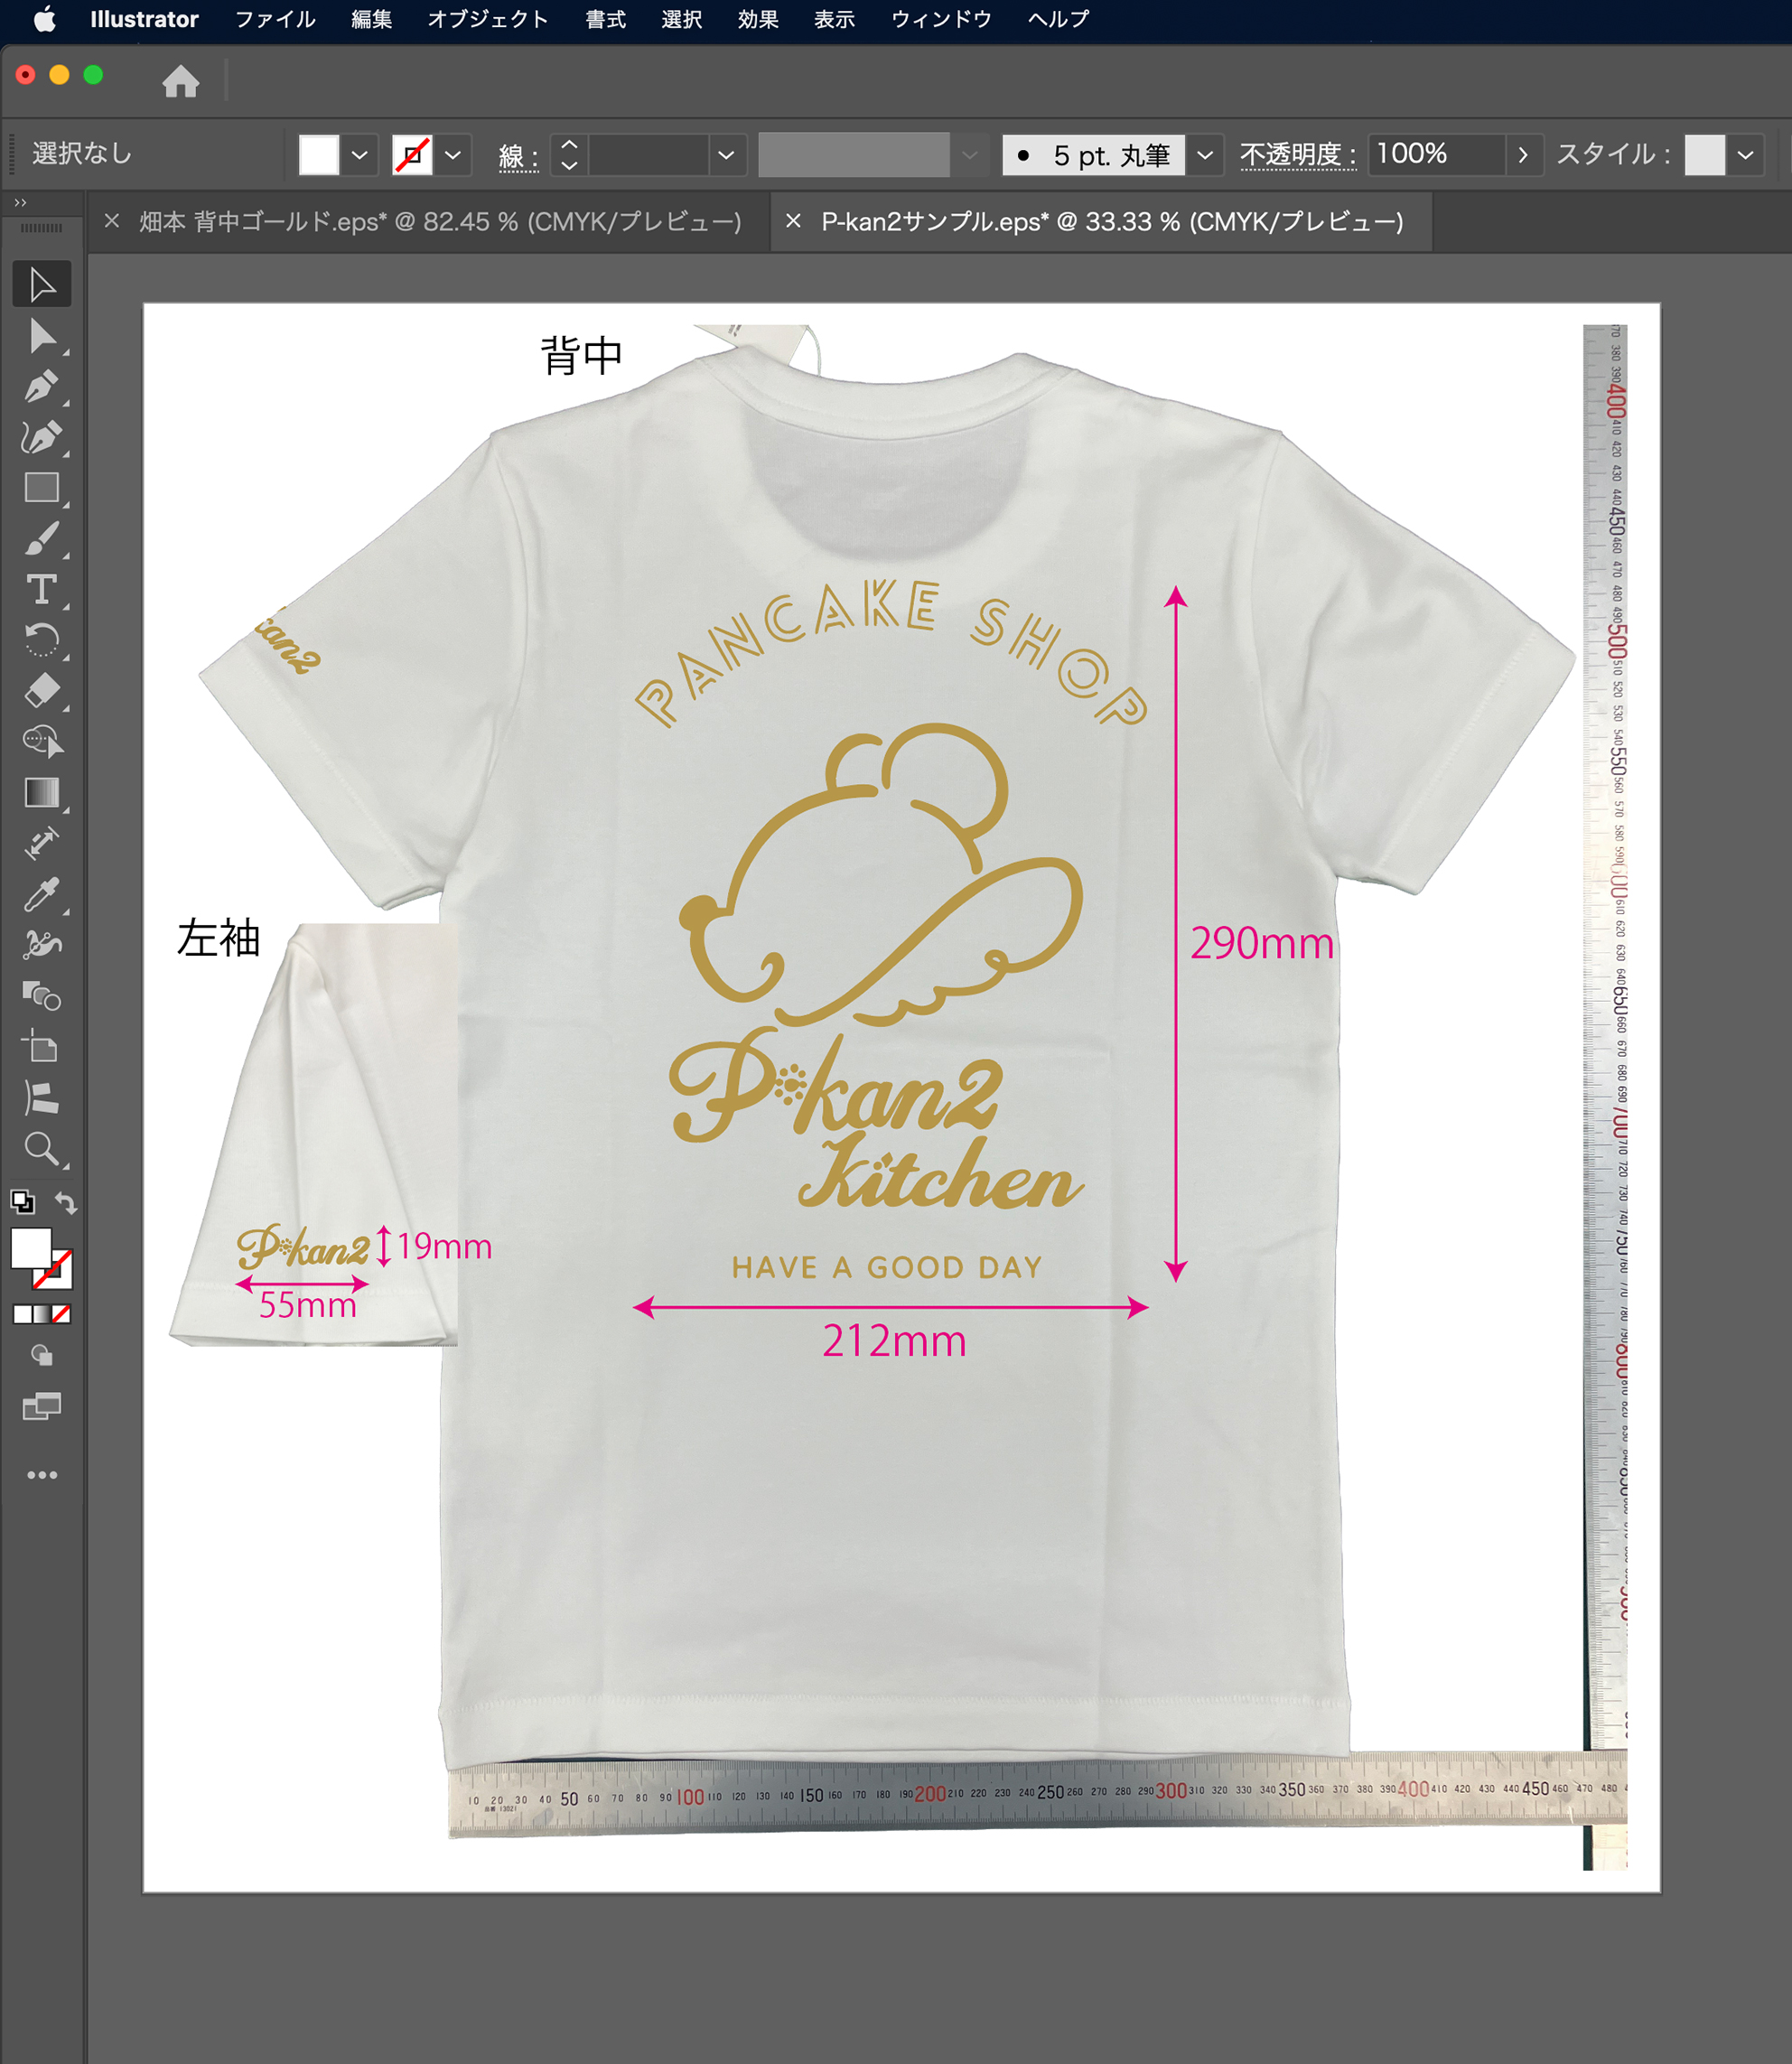
Task: Select the Paintbrush tool
Action: pos(42,539)
